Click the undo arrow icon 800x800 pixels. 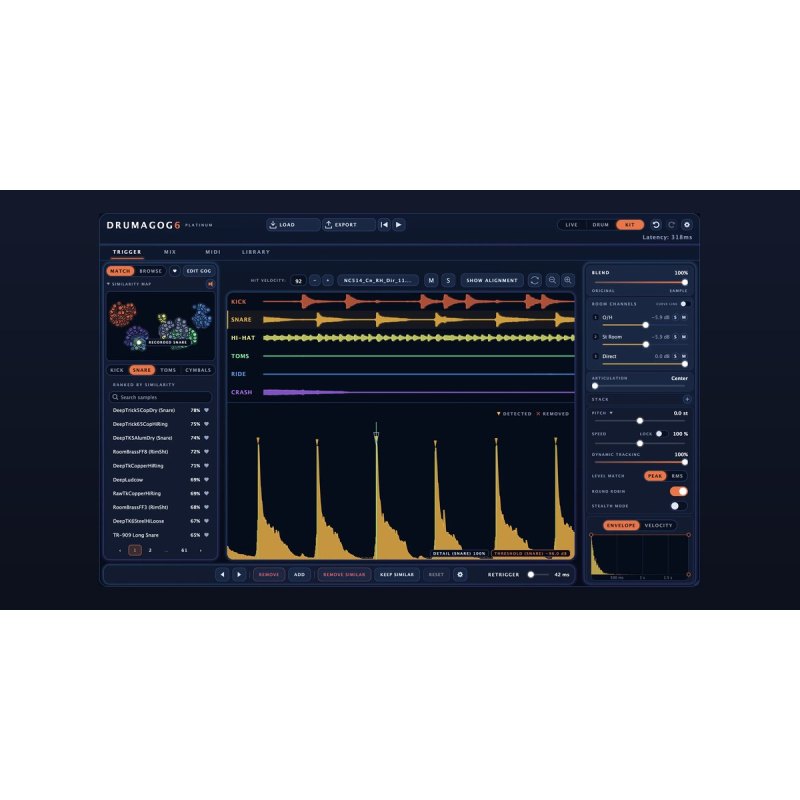click(x=656, y=224)
